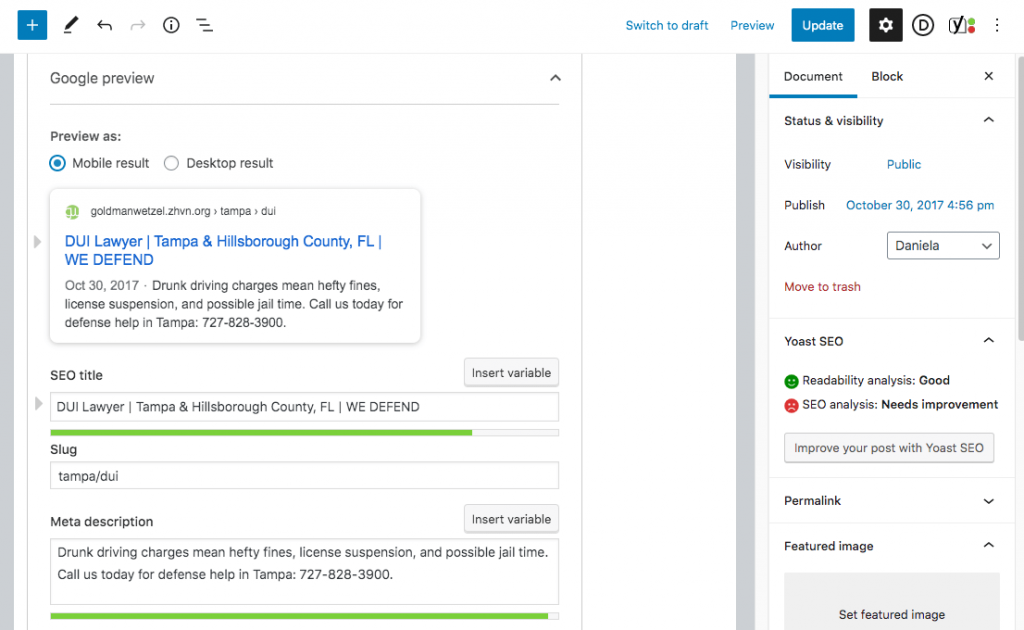Collapse the Featured image panel

tap(989, 546)
